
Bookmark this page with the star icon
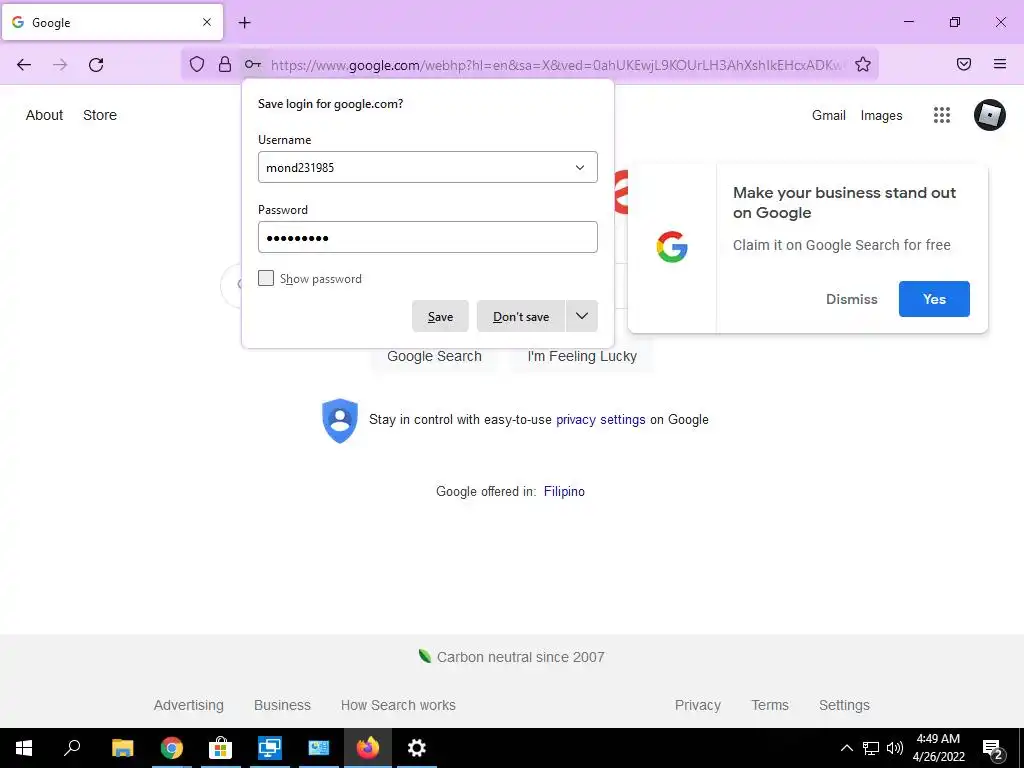point(863,64)
